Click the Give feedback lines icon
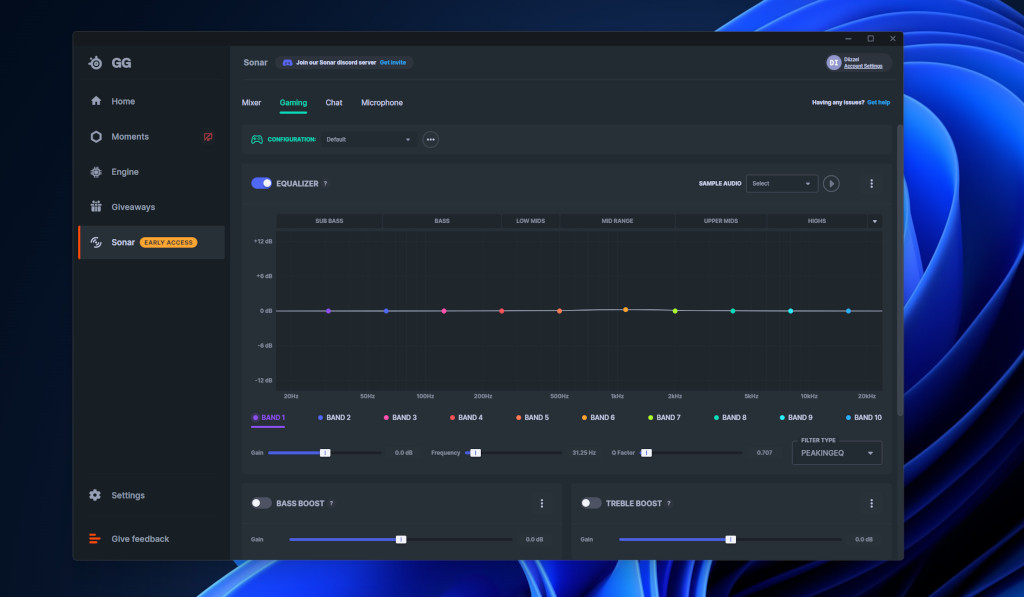Image resolution: width=1024 pixels, height=597 pixels. pyautogui.click(x=95, y=539)
